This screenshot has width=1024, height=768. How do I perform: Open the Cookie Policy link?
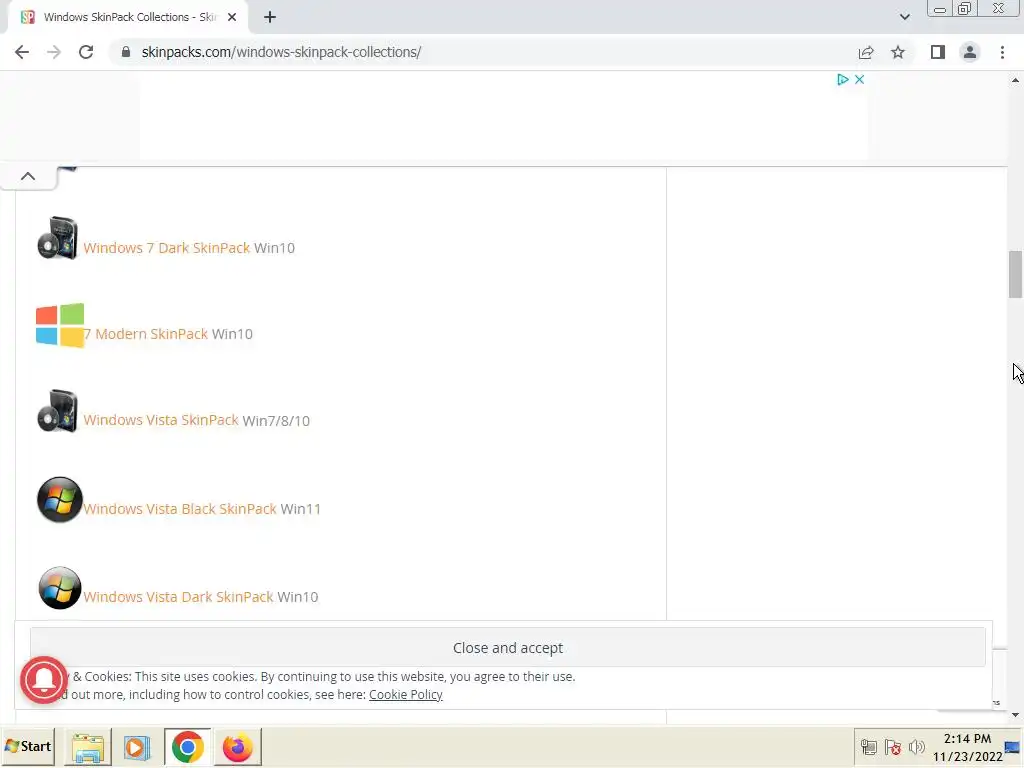click(x=406, y=695)
